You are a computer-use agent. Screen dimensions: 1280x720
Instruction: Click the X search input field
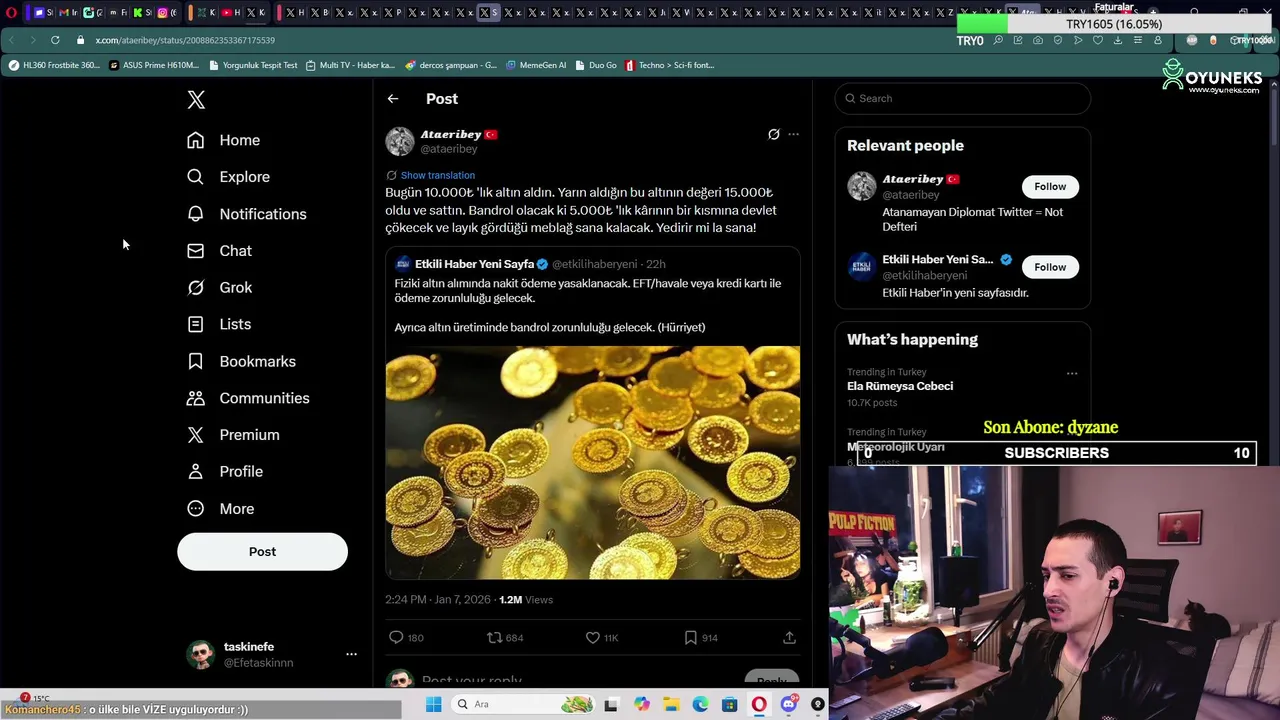coord(963,98)
